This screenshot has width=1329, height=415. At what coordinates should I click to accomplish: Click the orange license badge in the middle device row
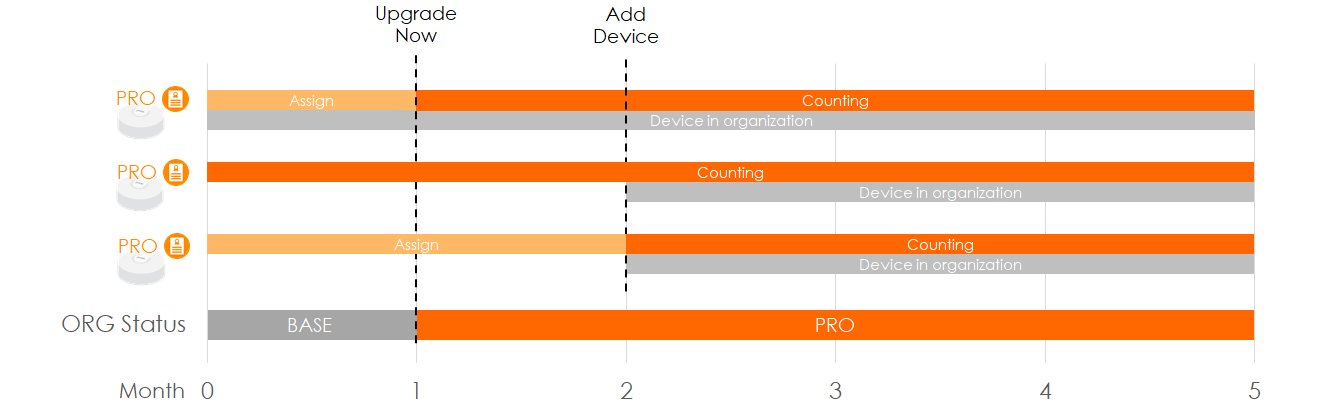[176, 172]
